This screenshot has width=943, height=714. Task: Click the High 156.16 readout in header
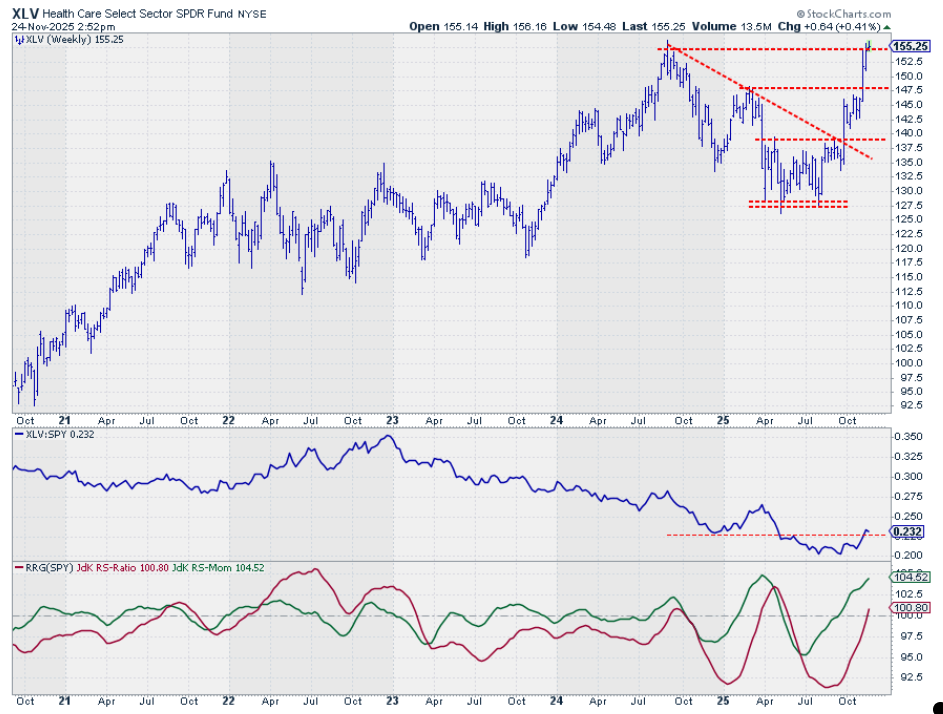pos(514,28)
